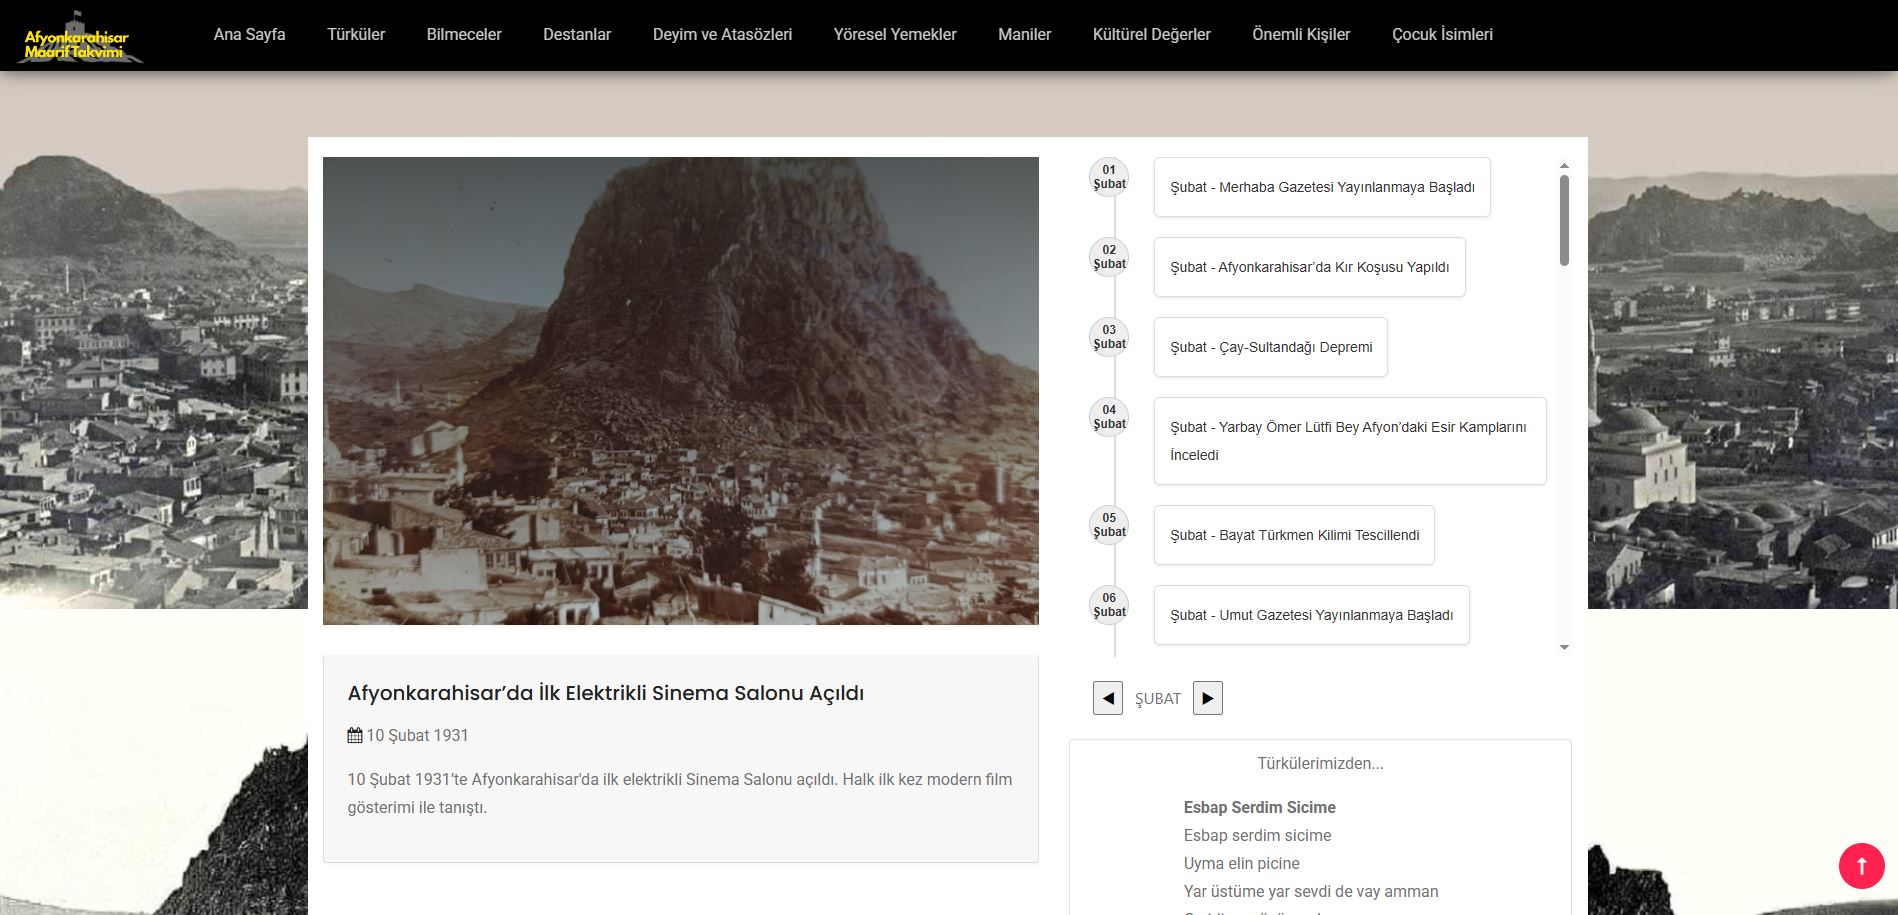Screen dimensions: 1898x915
Task: Go to Deyim ve Atasözleri section
Action: [722, 34]
